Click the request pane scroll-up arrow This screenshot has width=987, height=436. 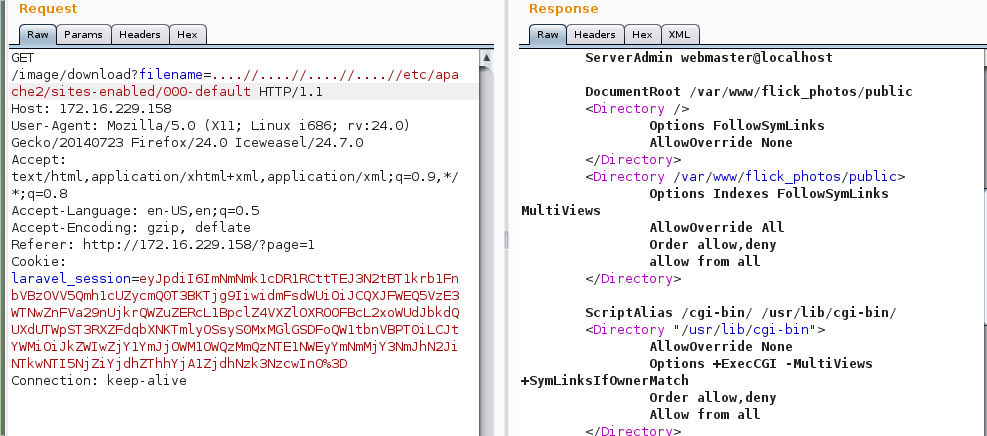click(x=486, y=58)
